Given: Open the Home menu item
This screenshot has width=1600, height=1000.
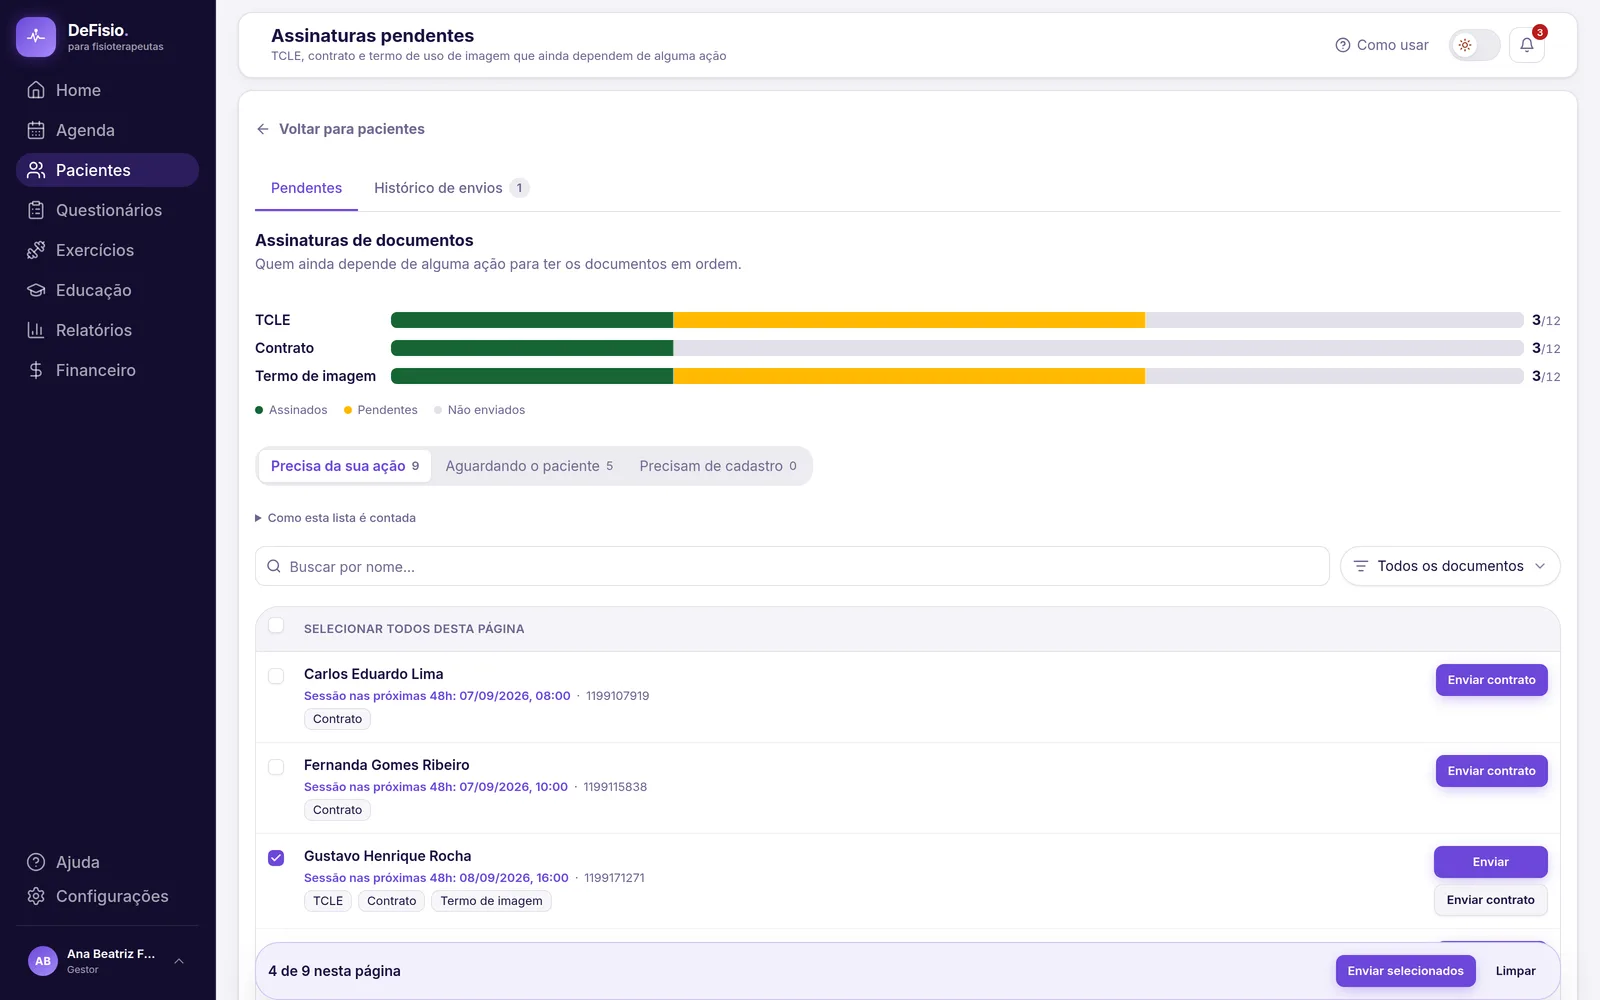Looking at the screenshot, I should tap(107, 90).
